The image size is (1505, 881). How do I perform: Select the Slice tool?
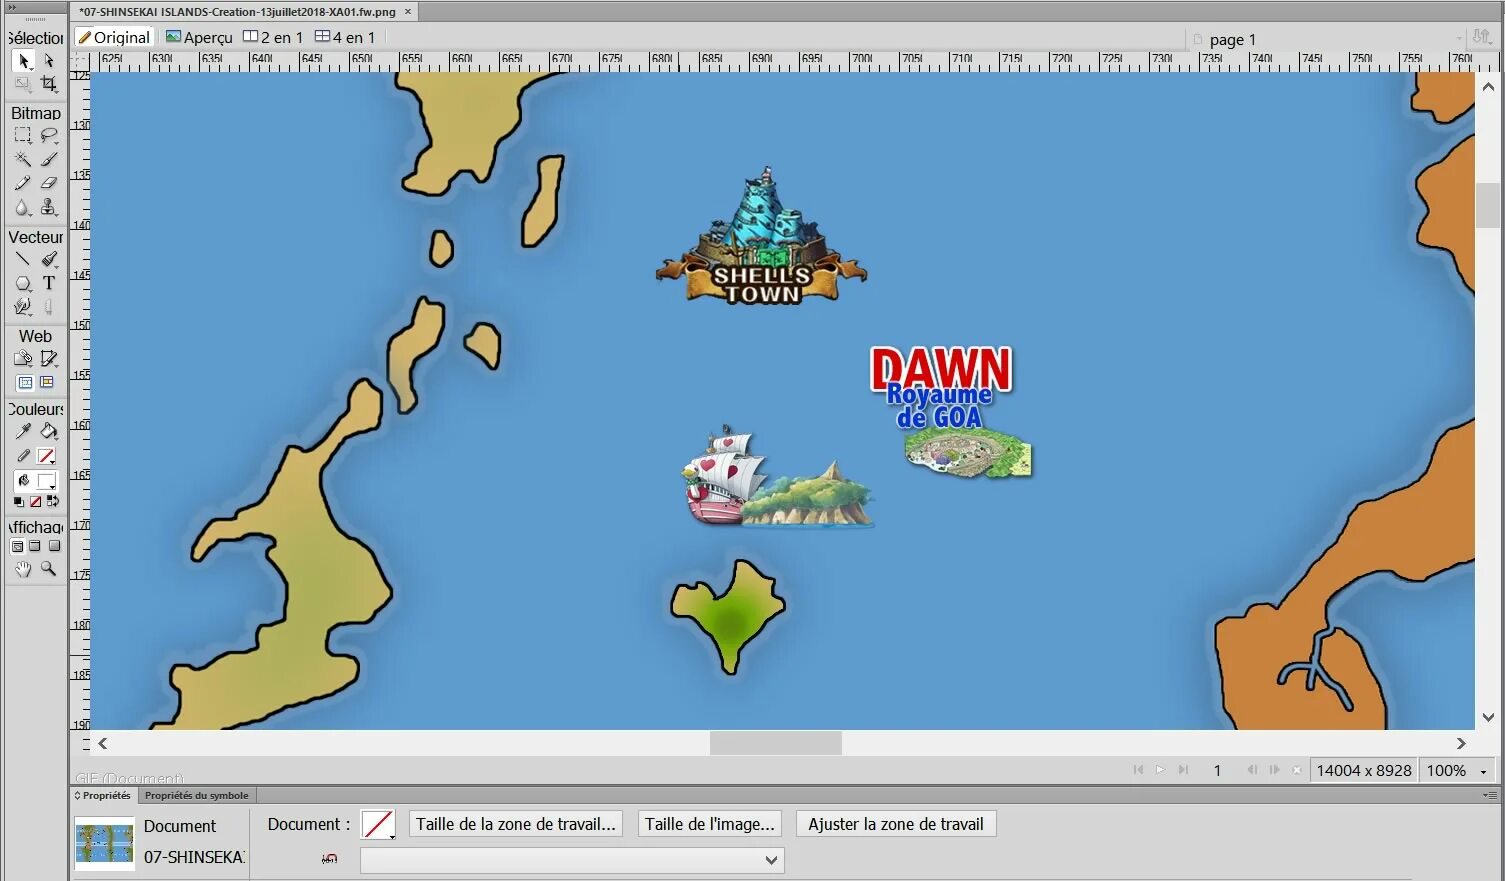(x=48, y=358)
